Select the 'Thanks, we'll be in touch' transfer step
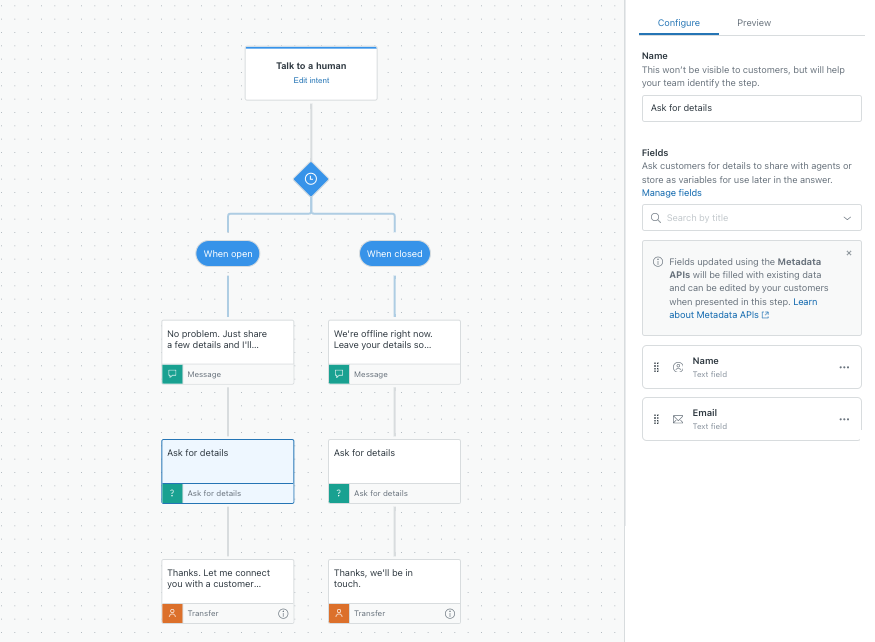Screen dimensions: 875x642 (x=394, y=581)
